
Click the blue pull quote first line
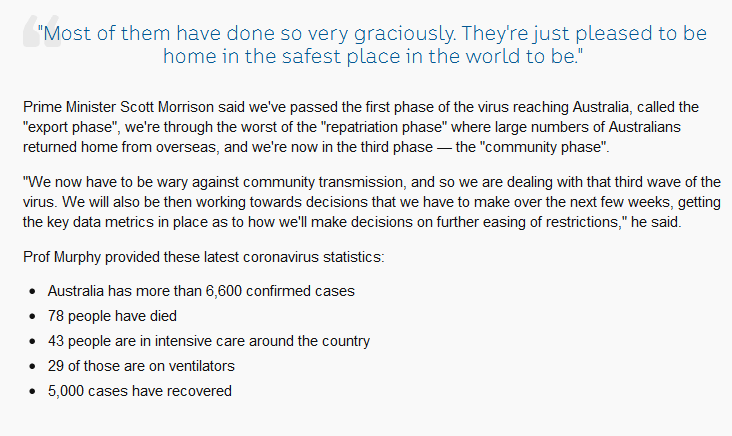[372, 34]
